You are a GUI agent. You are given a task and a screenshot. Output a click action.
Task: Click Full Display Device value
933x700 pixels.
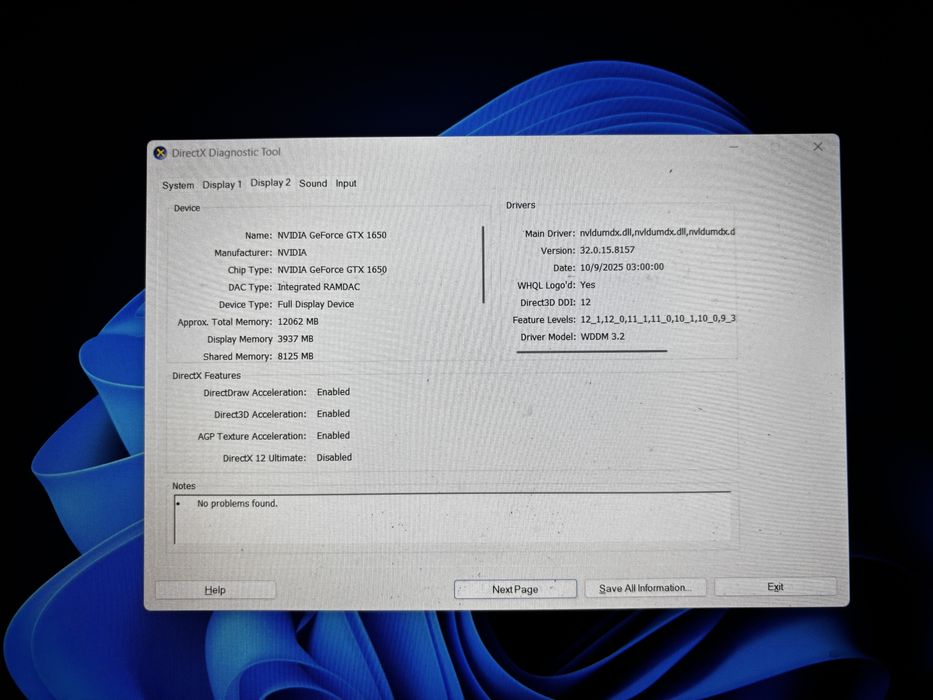(316, 304)
